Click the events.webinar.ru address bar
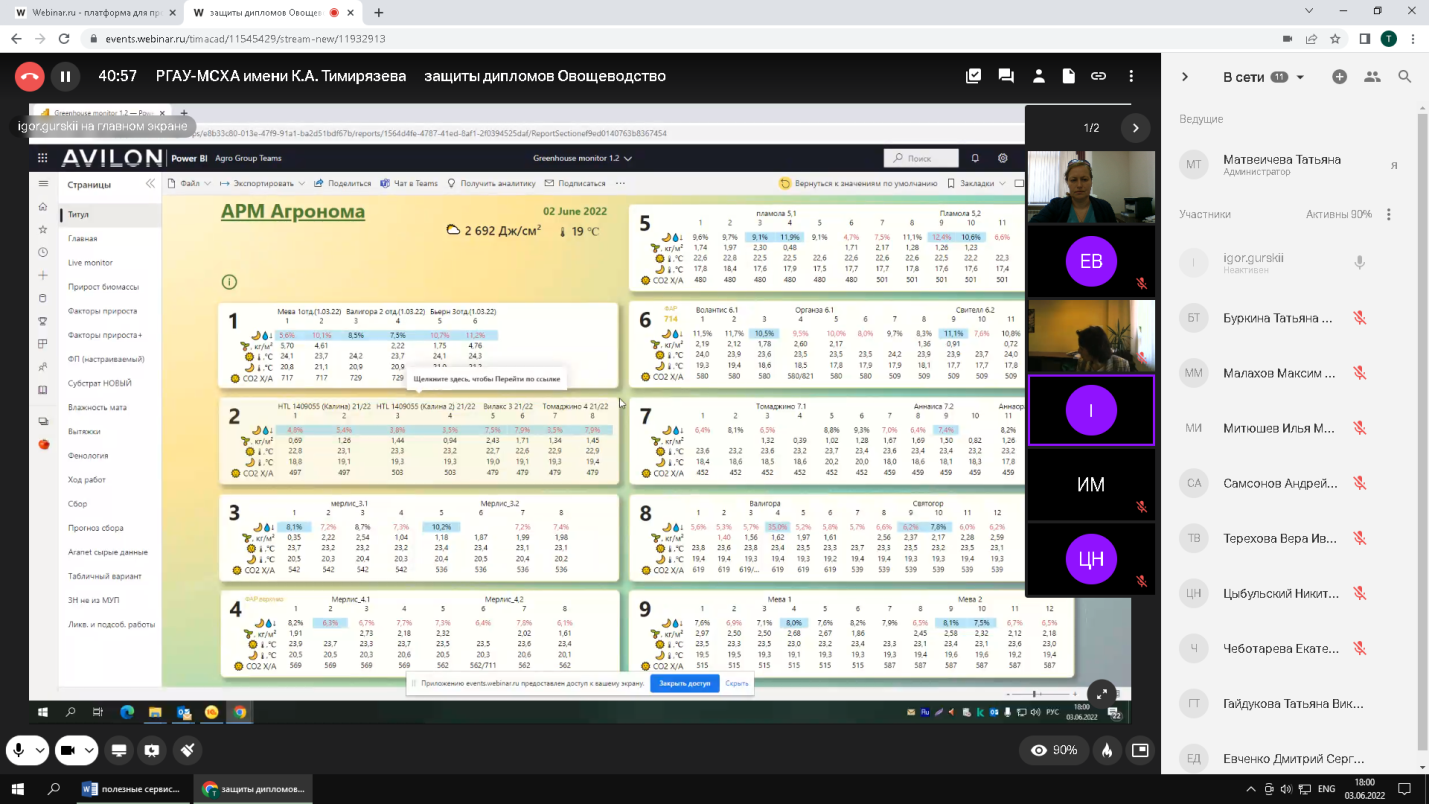 pos(680,39)
